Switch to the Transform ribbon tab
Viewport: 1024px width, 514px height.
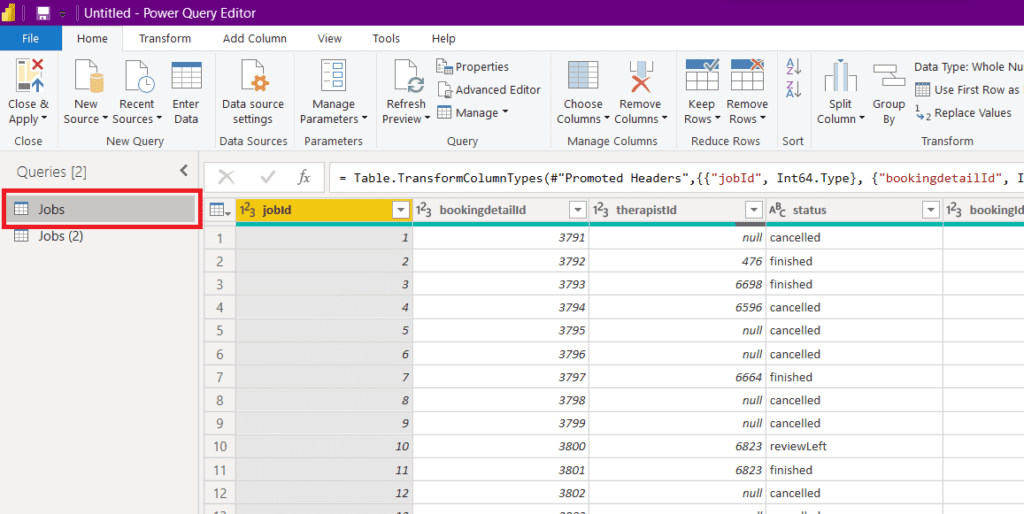[165, 39]
